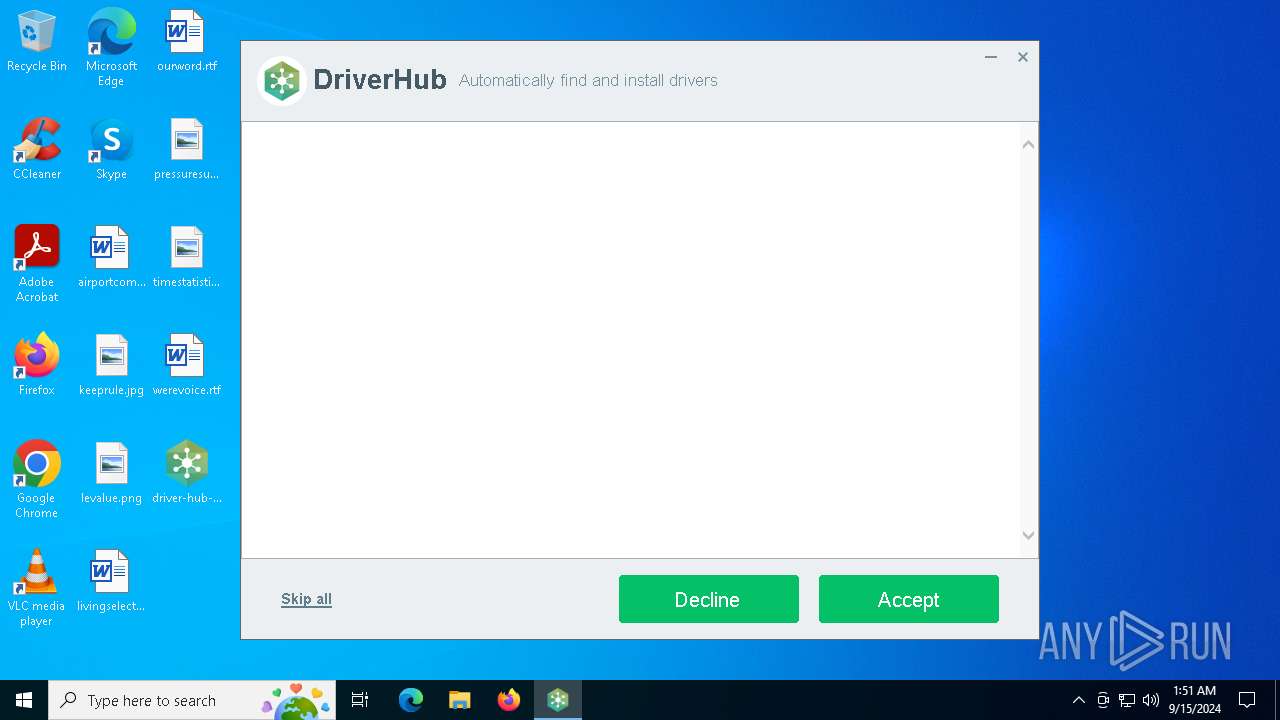Select the keeprule.jpg file
Image resolution: width=1280 pixels, height=720 pixels.
(111, 365)
